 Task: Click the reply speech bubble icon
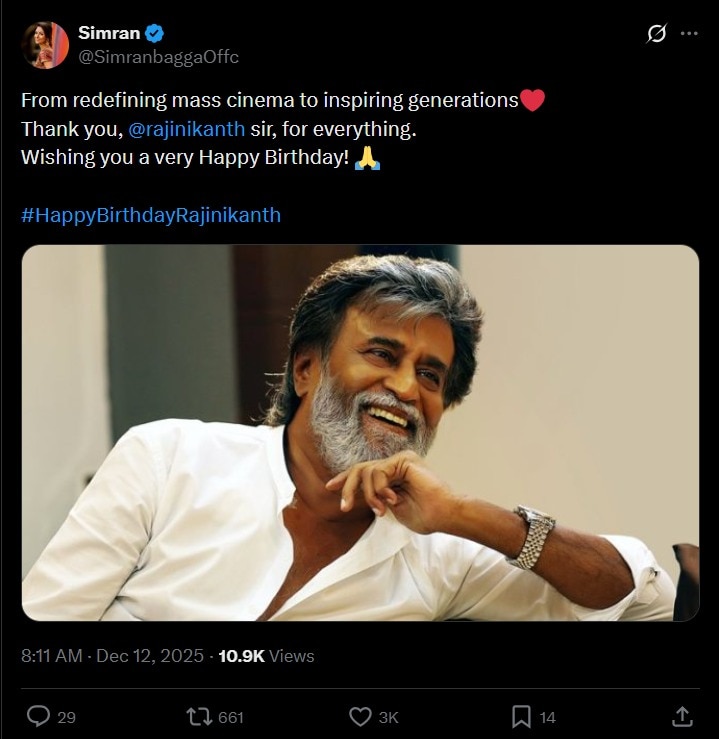pos(39,716)
